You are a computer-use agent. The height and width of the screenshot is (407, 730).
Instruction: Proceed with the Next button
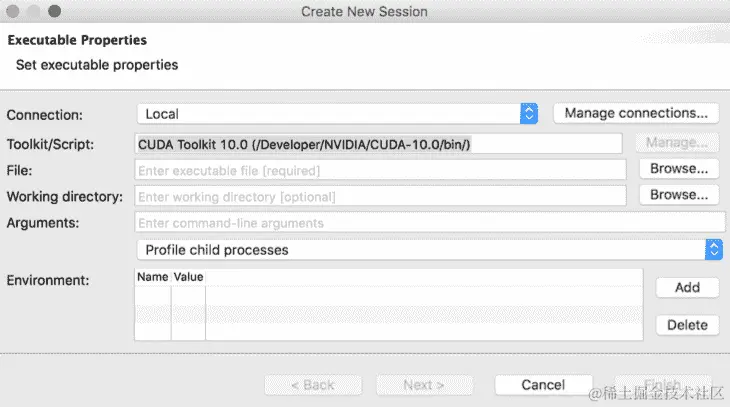click(x=424, y=385)
